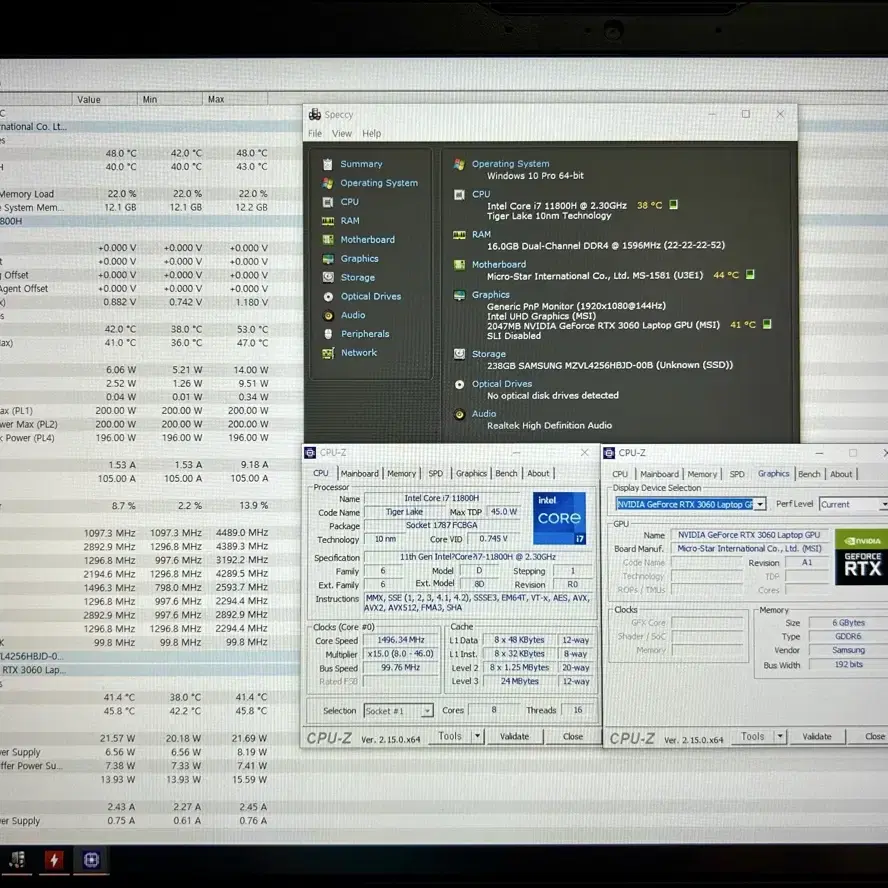Image resolution: width=888 pixels, height=888 pixels.
Task: Click the Storage heading icon in Speccy summary
Action: [459, 354]
